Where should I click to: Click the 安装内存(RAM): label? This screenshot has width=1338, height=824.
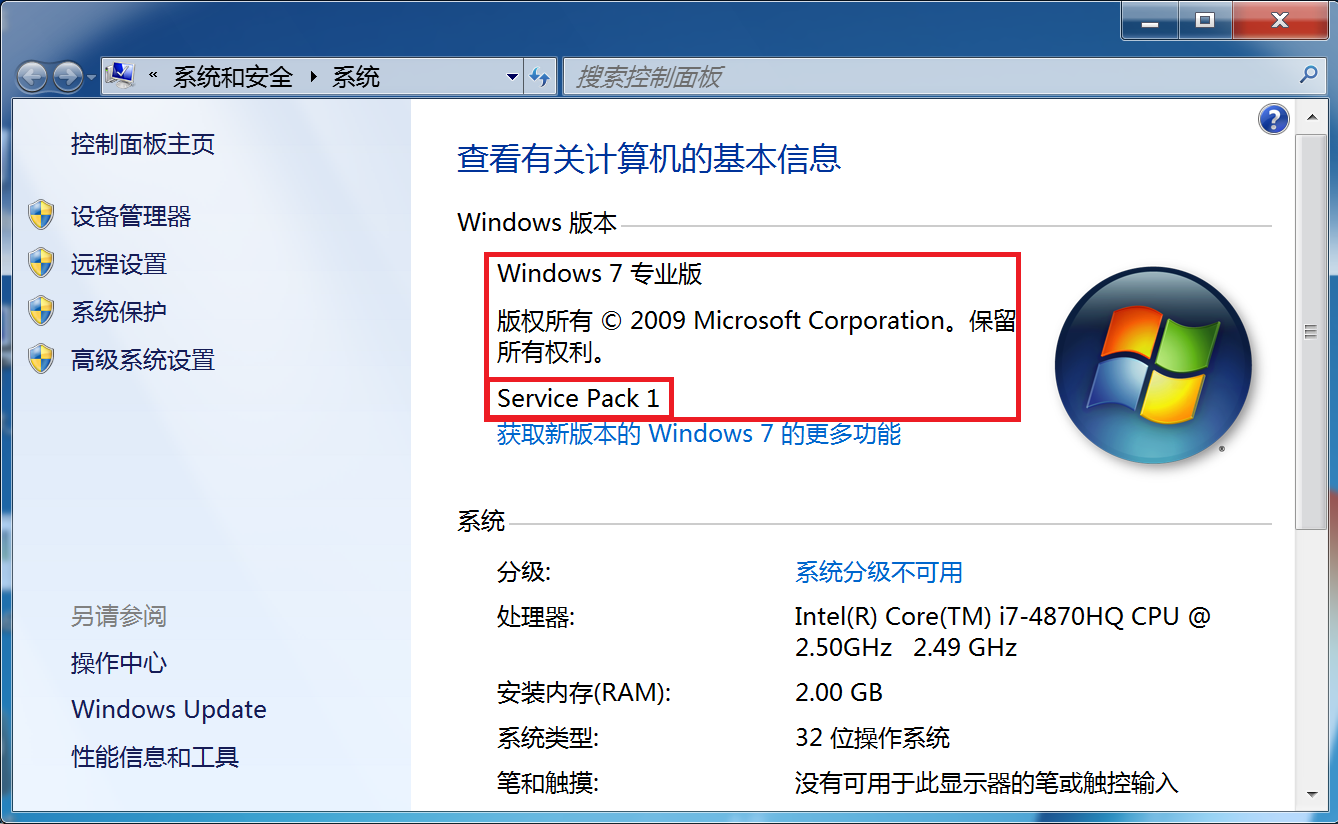click(584, 692)
